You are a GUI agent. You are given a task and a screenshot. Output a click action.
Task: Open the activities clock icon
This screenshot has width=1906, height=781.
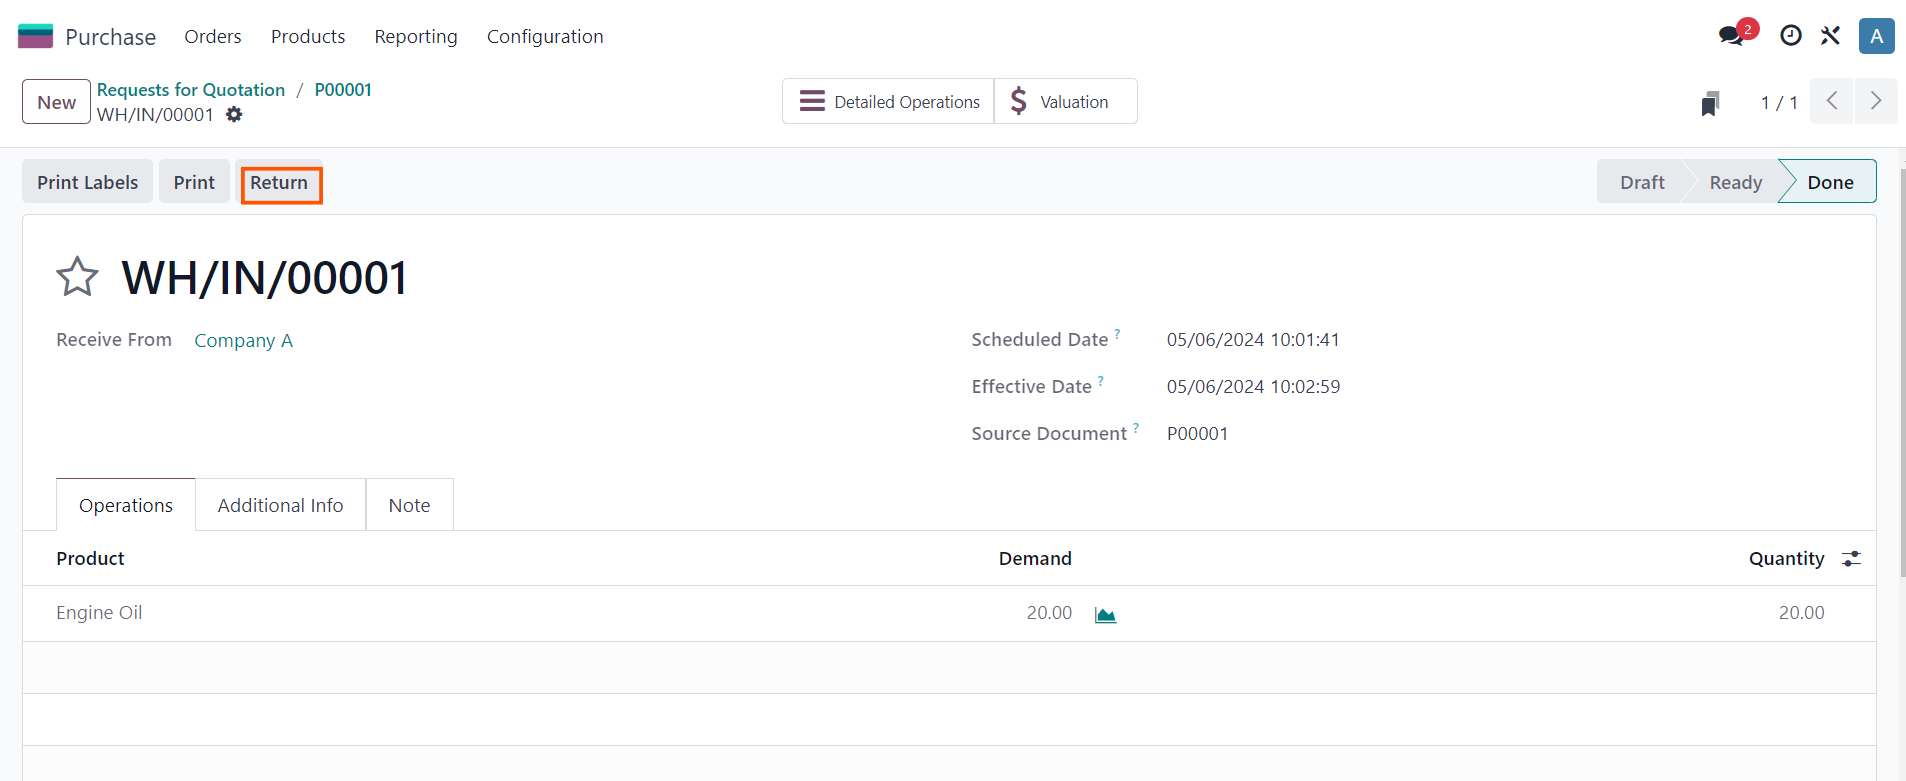1790,36
